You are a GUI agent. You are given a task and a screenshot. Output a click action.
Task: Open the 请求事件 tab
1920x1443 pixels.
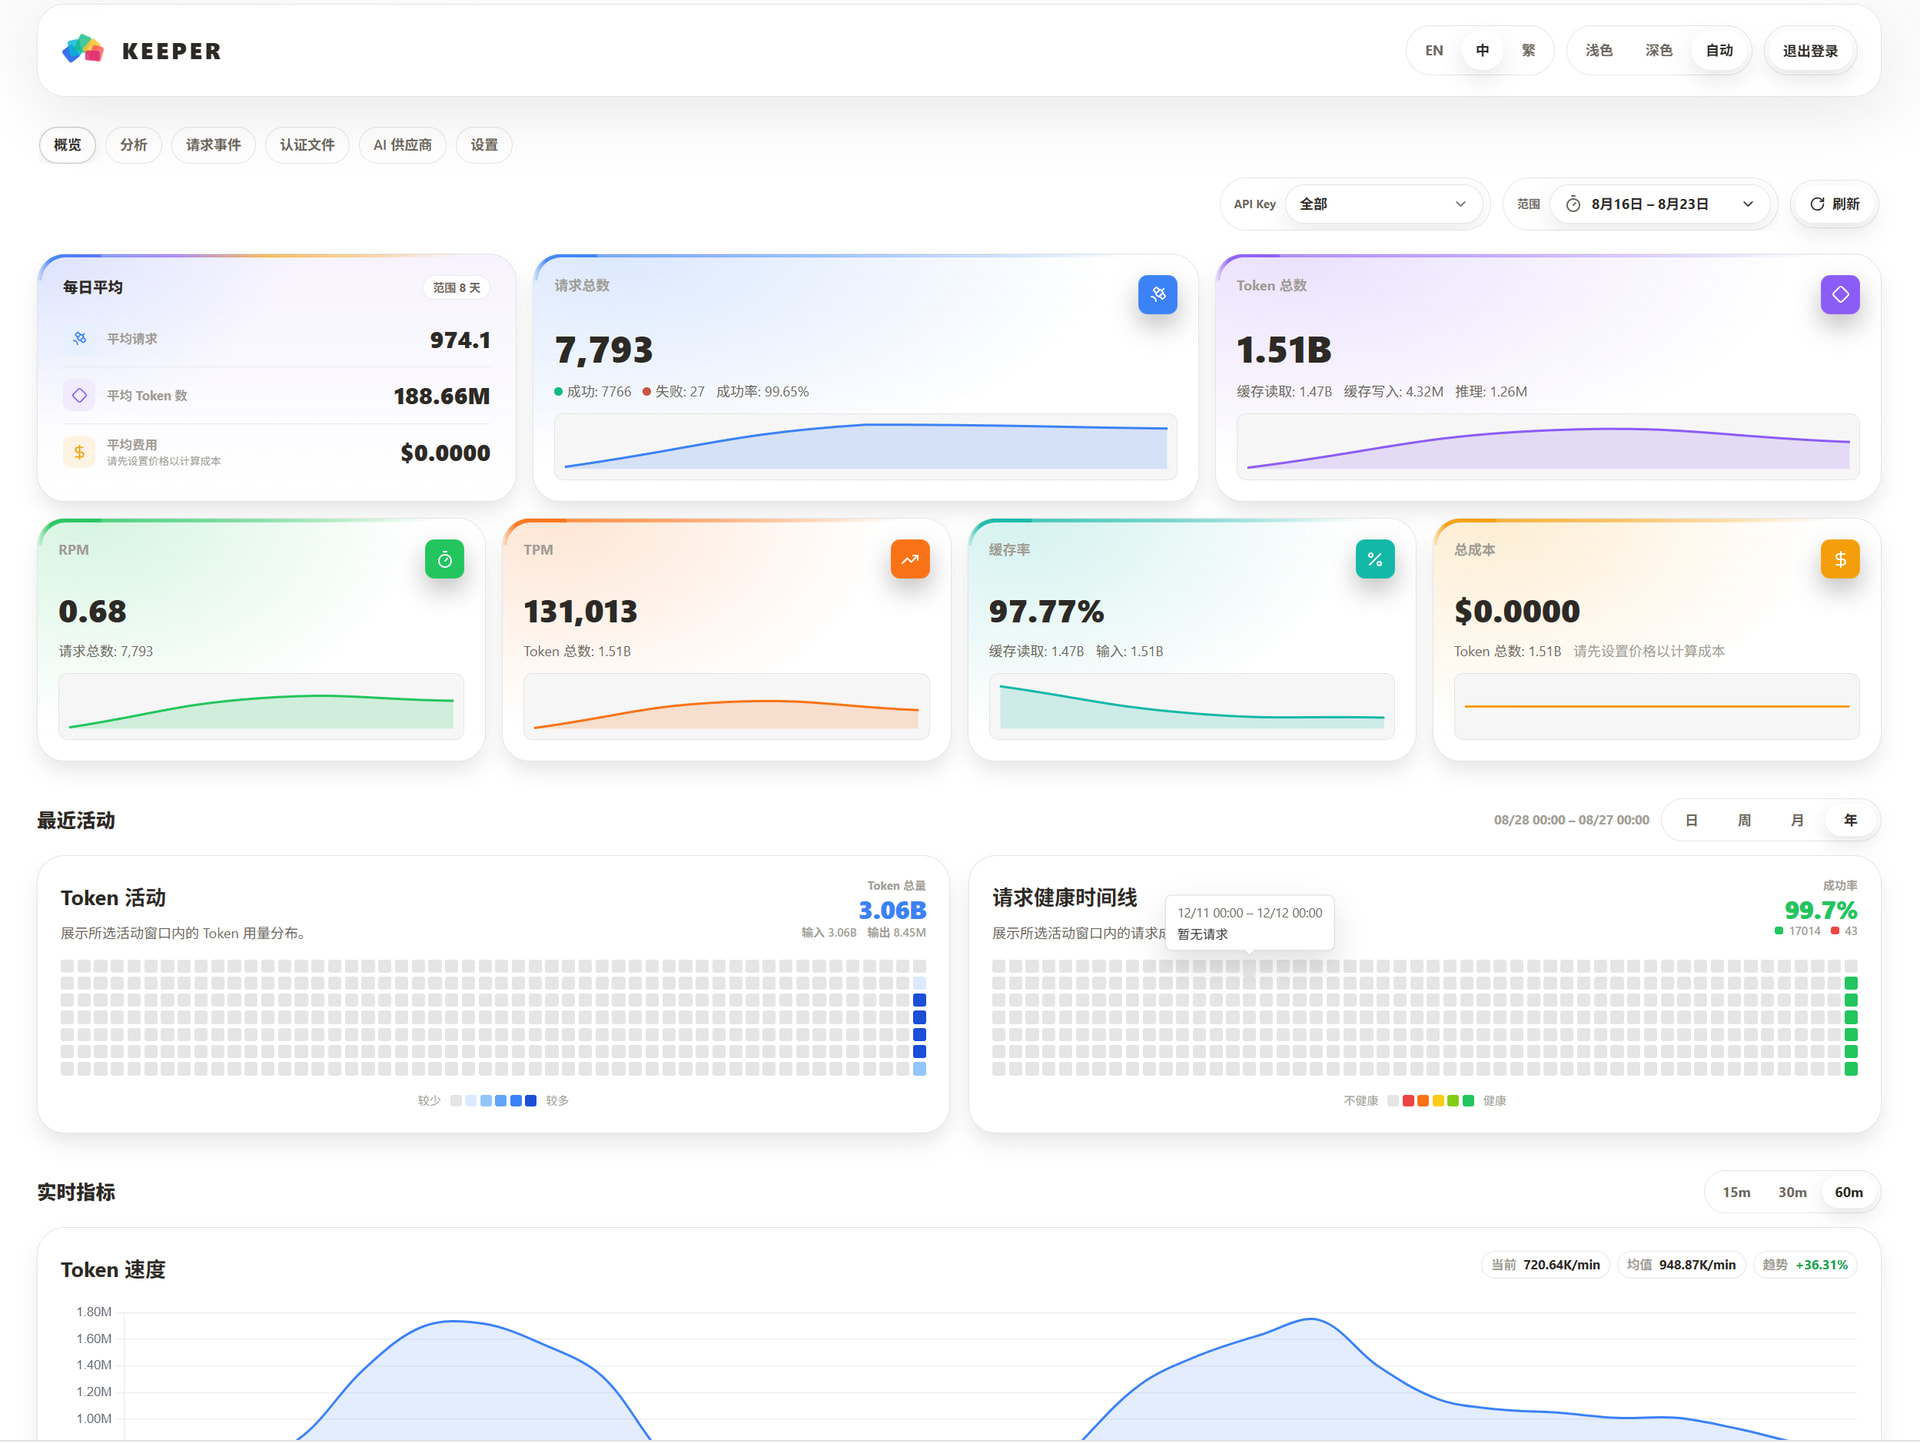click(213, 145)
